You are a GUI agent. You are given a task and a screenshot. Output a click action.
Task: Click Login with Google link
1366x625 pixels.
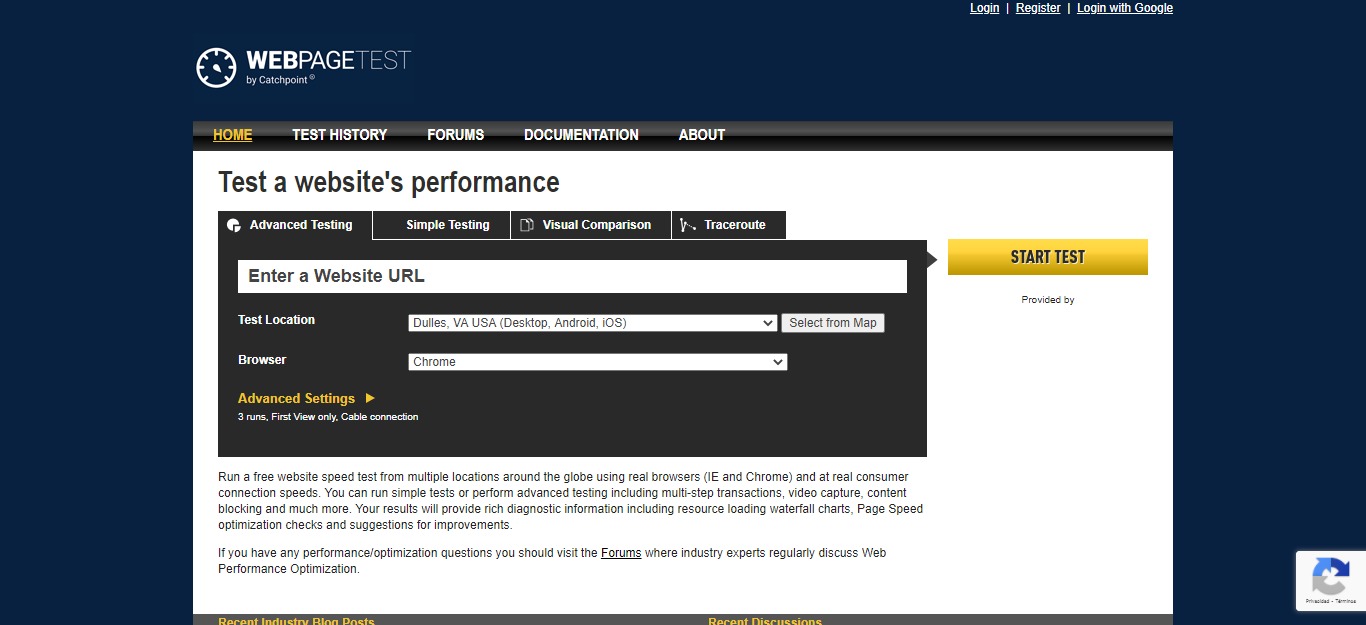point(1125,8)
